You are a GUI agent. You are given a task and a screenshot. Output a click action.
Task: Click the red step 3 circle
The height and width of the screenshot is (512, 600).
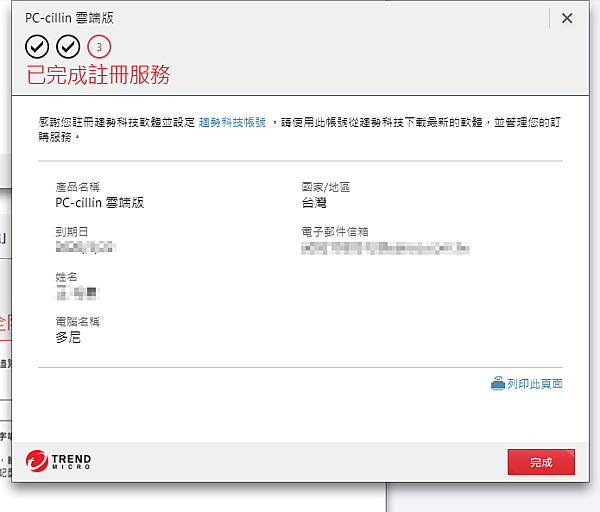(99, 47)
